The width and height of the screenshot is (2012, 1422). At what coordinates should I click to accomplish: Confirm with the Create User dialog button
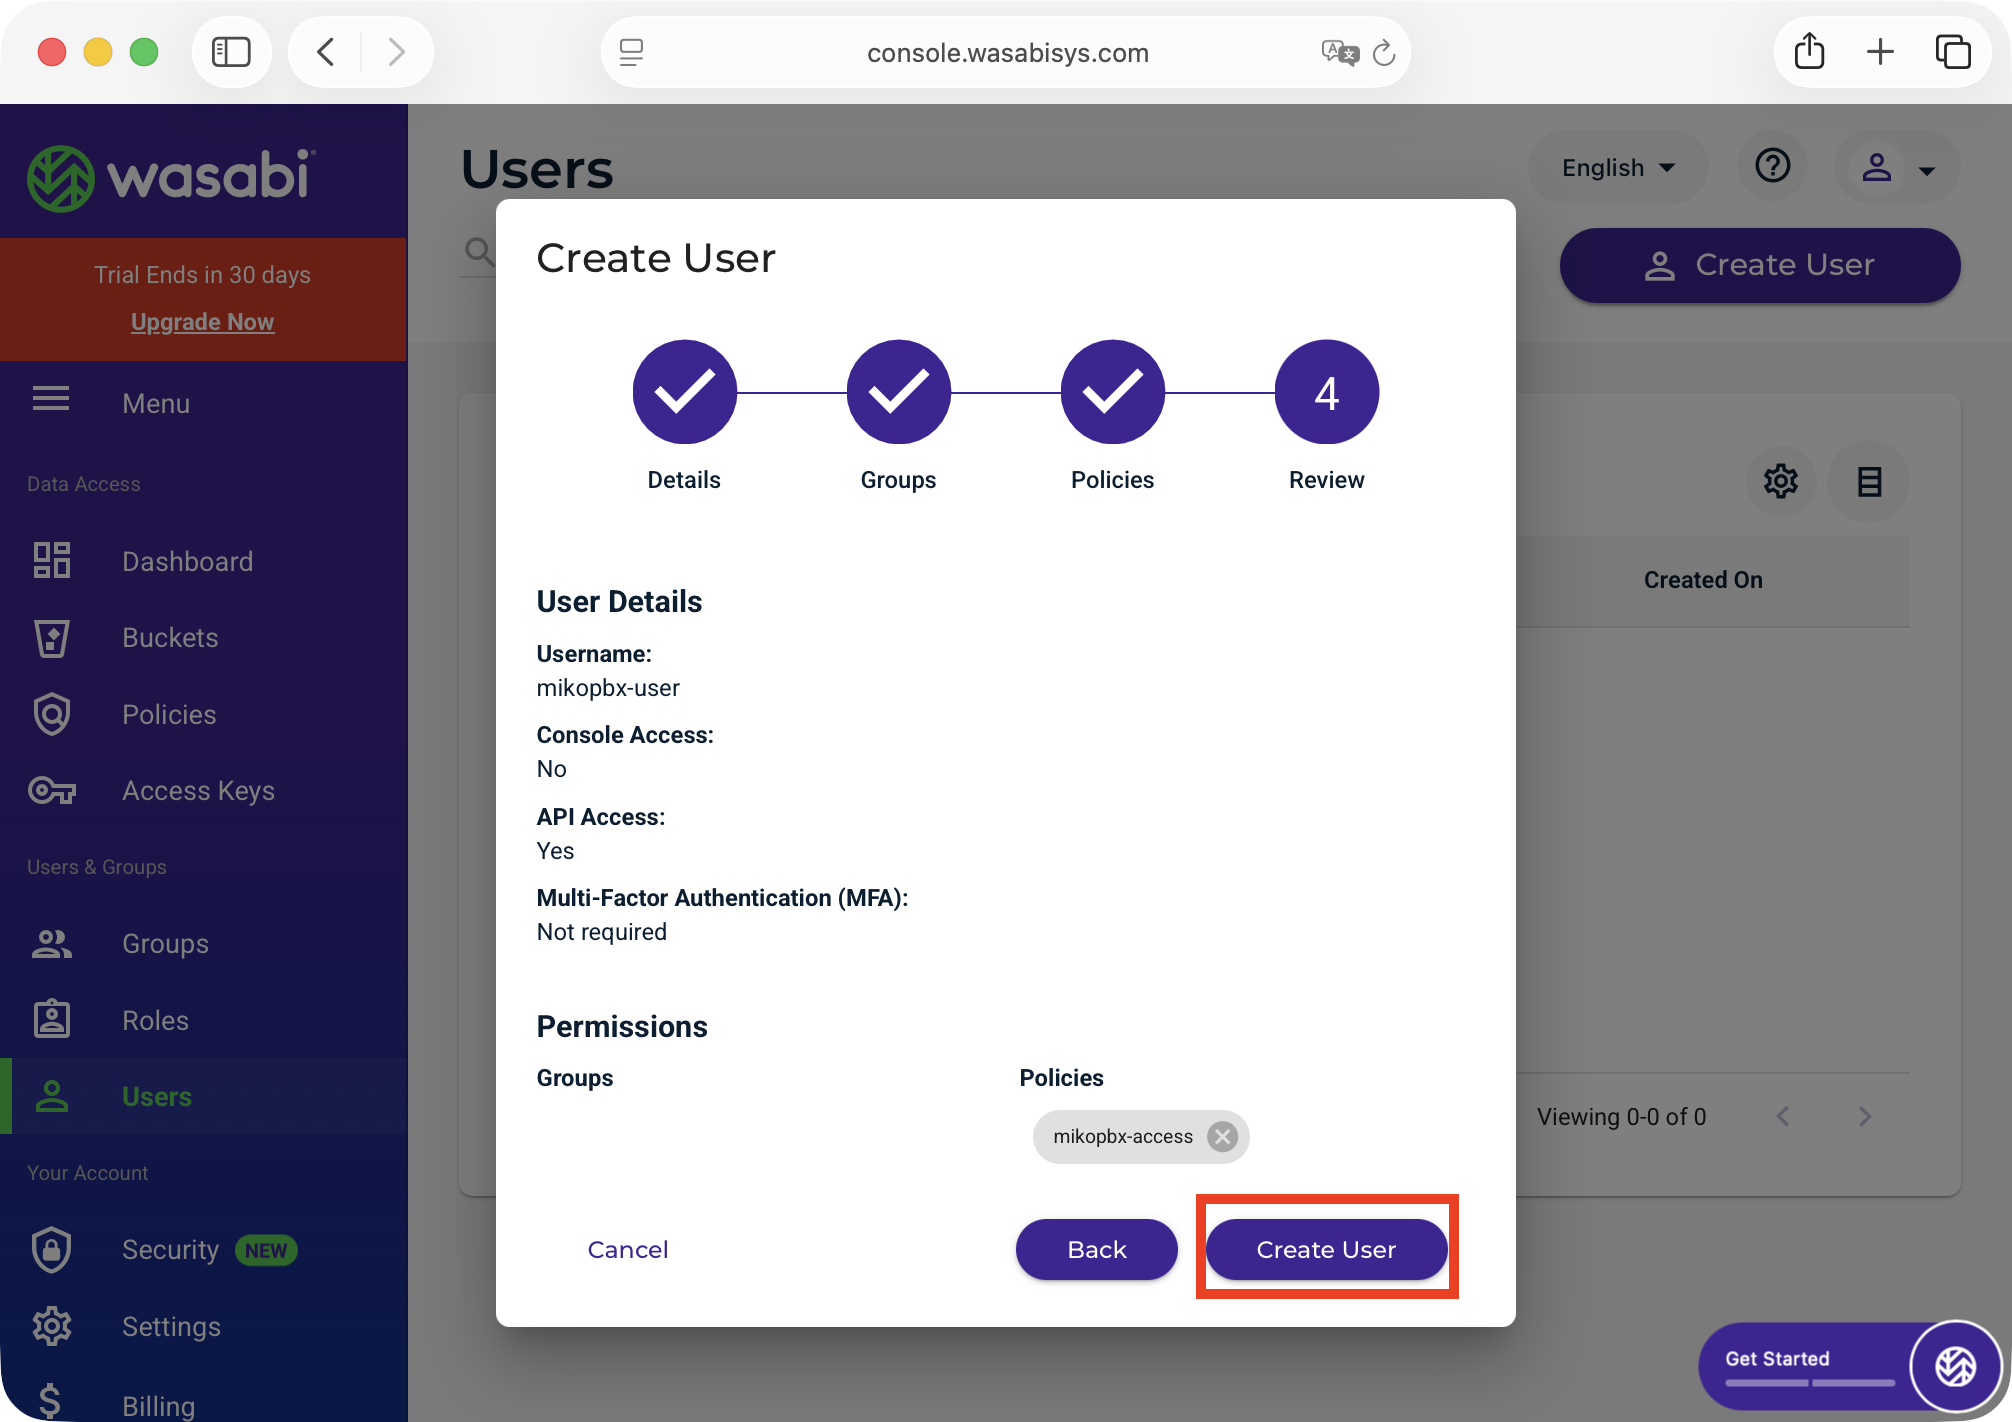1326,1249
